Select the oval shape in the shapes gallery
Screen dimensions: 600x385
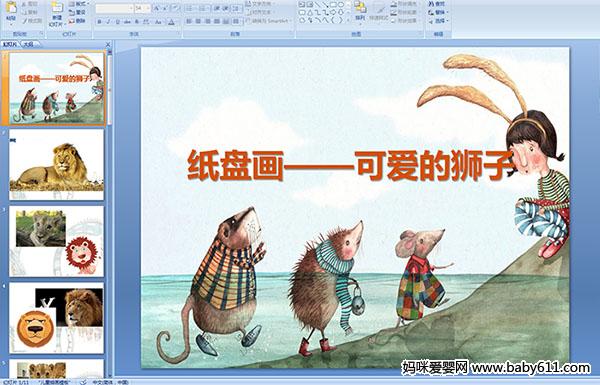pyautogui.click(x=341, y=5)
